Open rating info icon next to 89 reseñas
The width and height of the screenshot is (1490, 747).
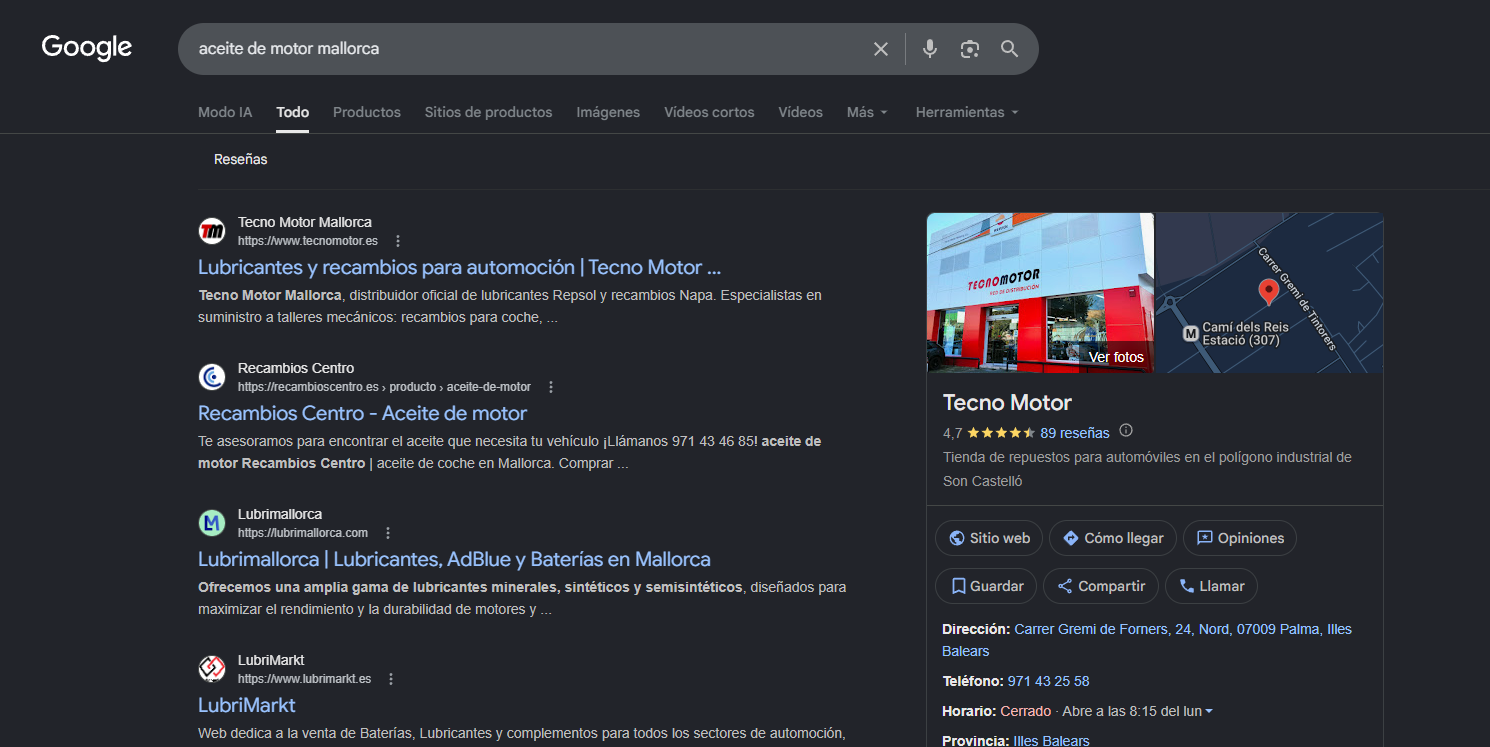click(1126, 431)
